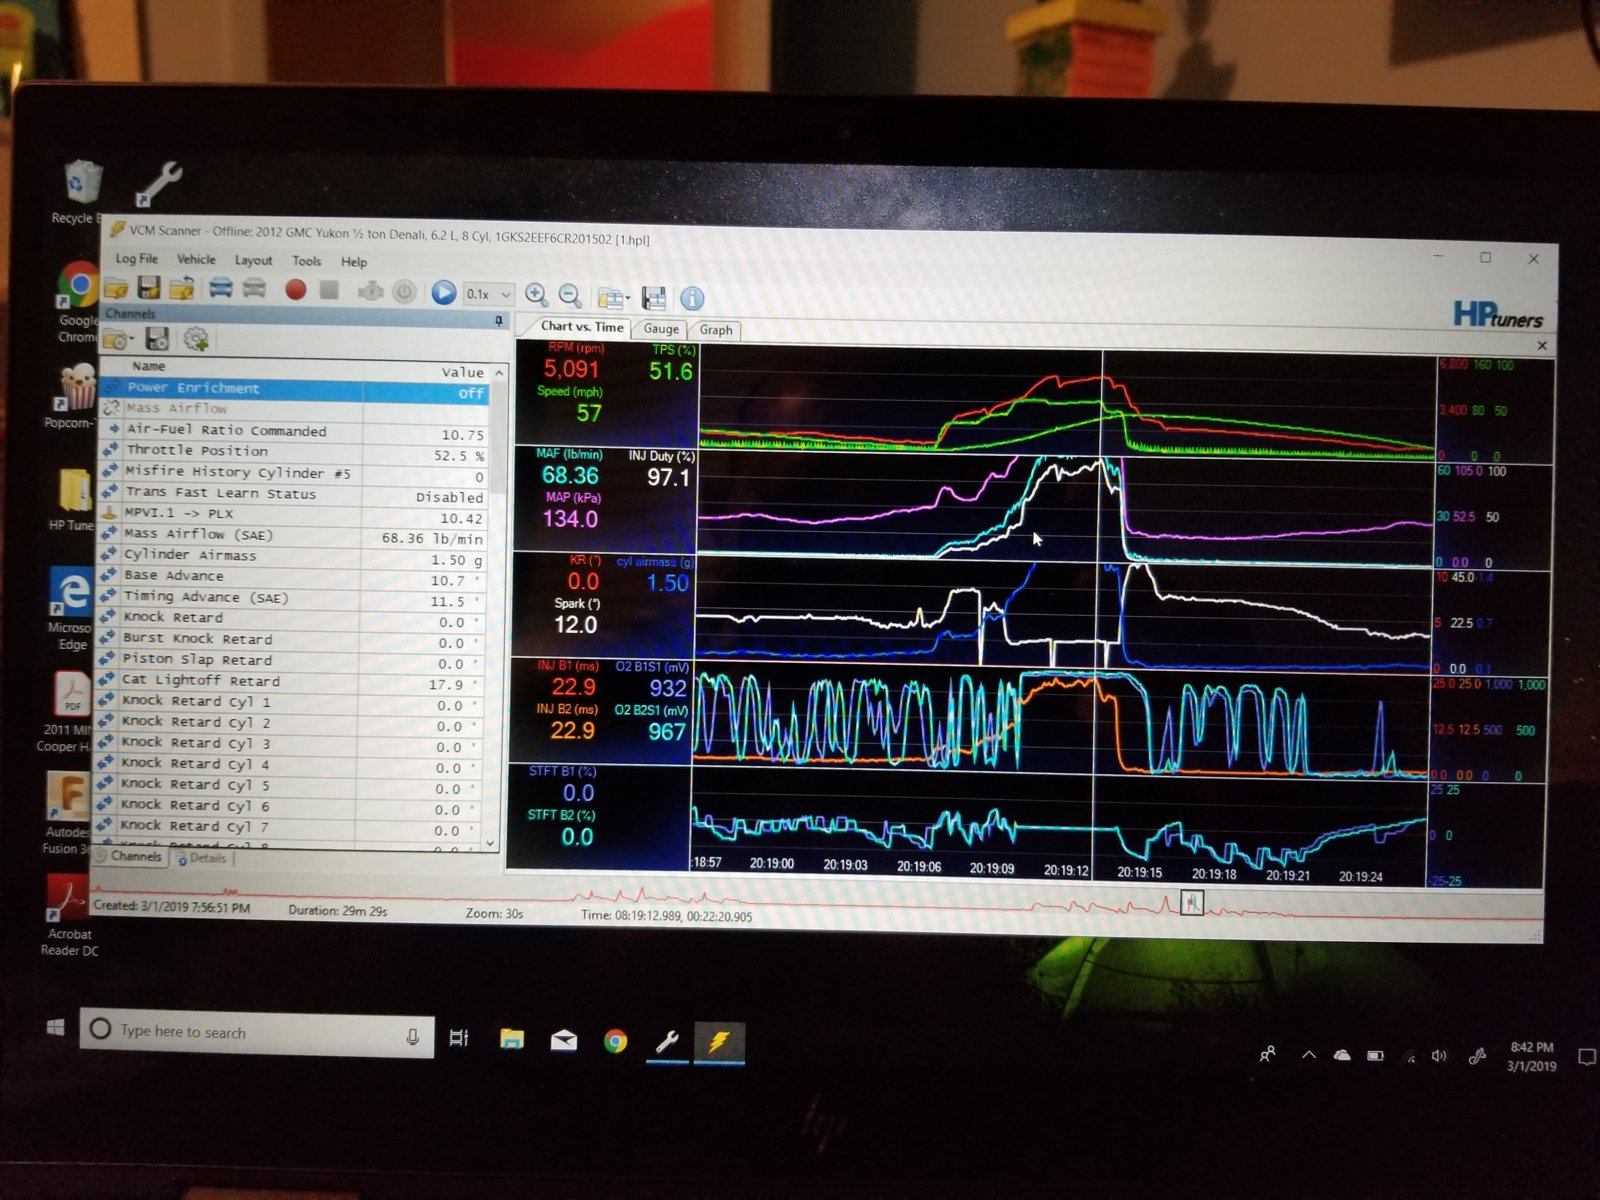
Task: Click the taskbar search box
Action: (257, 1032)
